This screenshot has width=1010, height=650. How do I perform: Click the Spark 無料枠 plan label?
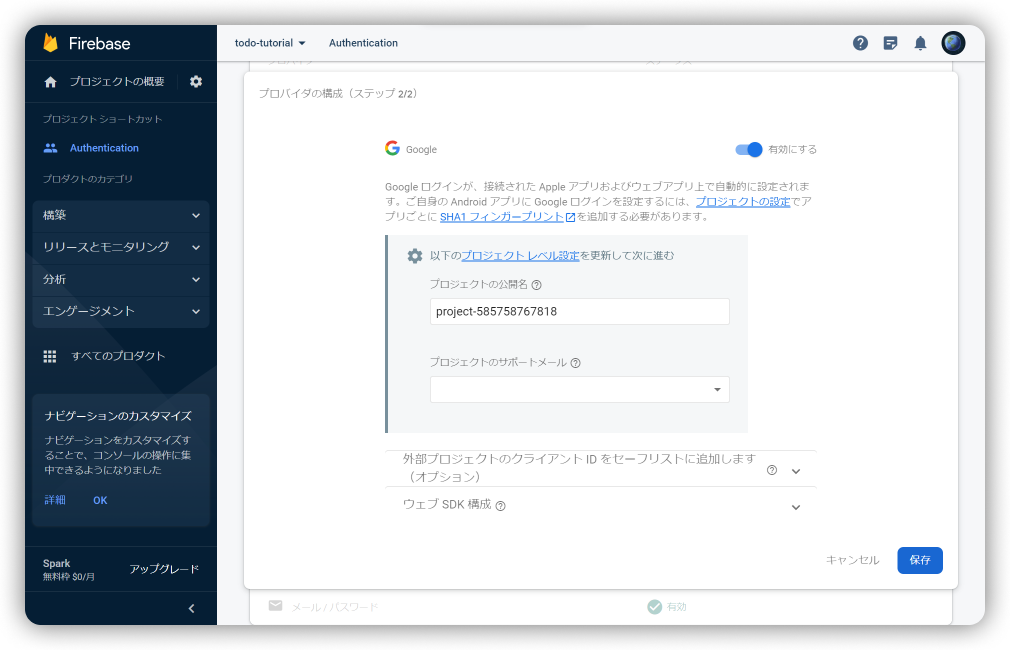tap(68, 569)
